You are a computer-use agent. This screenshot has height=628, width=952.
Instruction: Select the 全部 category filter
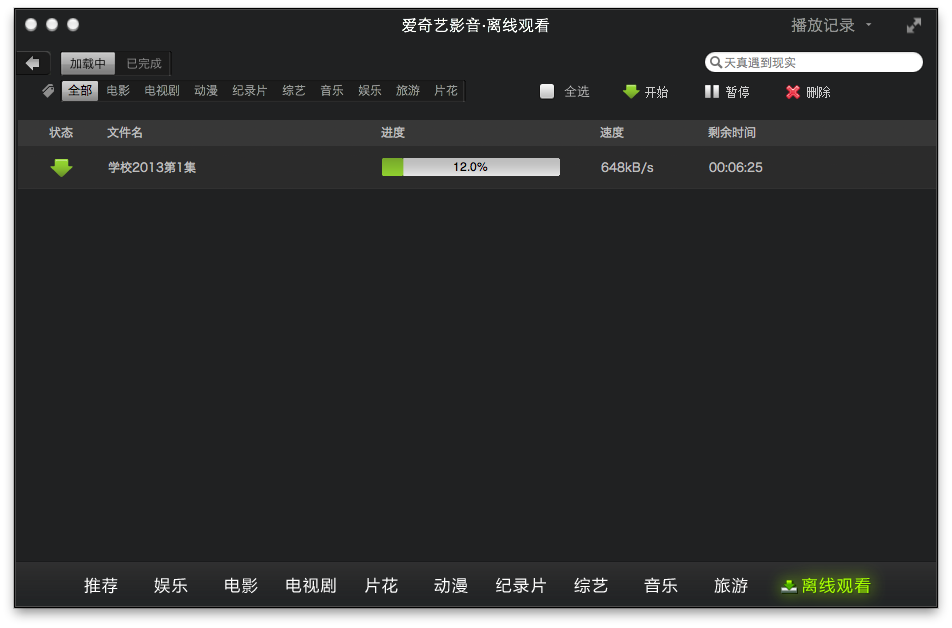[80, 90]
